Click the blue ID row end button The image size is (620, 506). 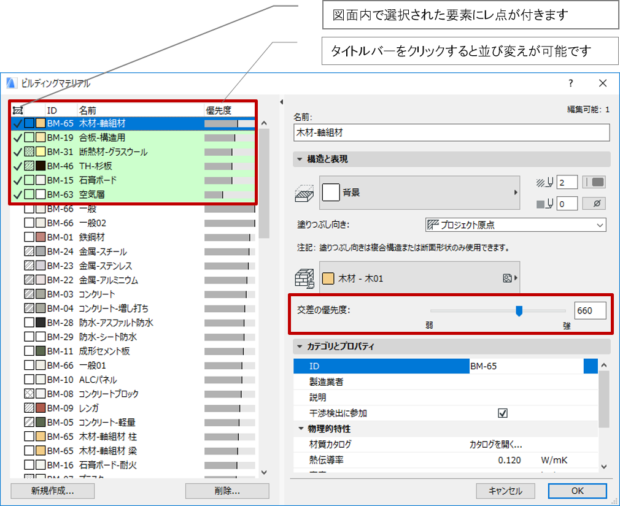[x=591, y=366]
